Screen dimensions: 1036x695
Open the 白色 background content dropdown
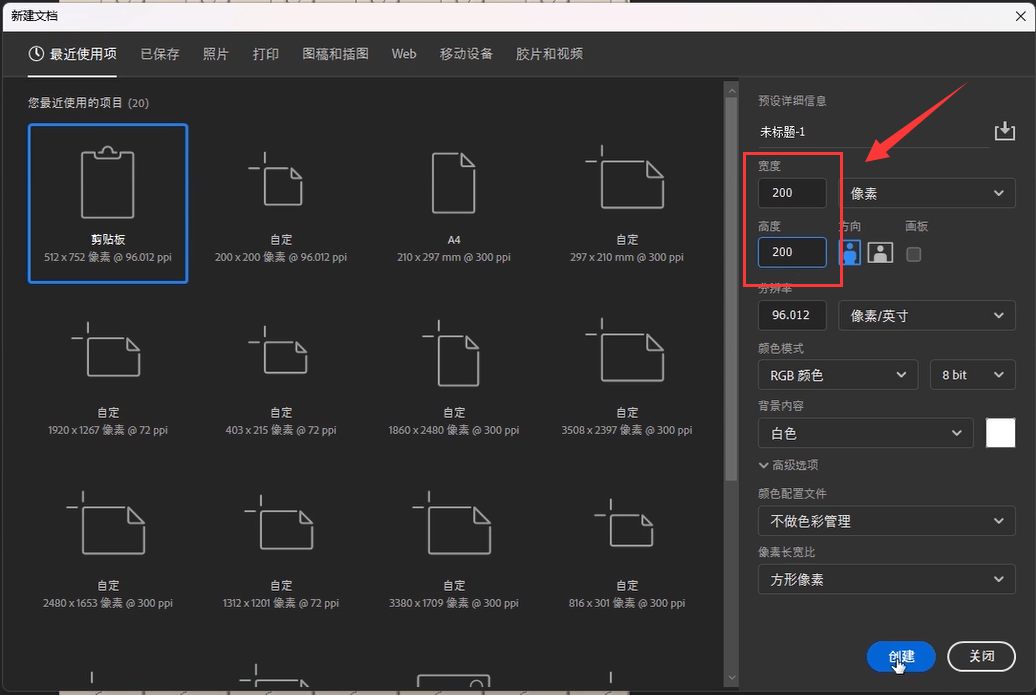(x=866, y=433)
